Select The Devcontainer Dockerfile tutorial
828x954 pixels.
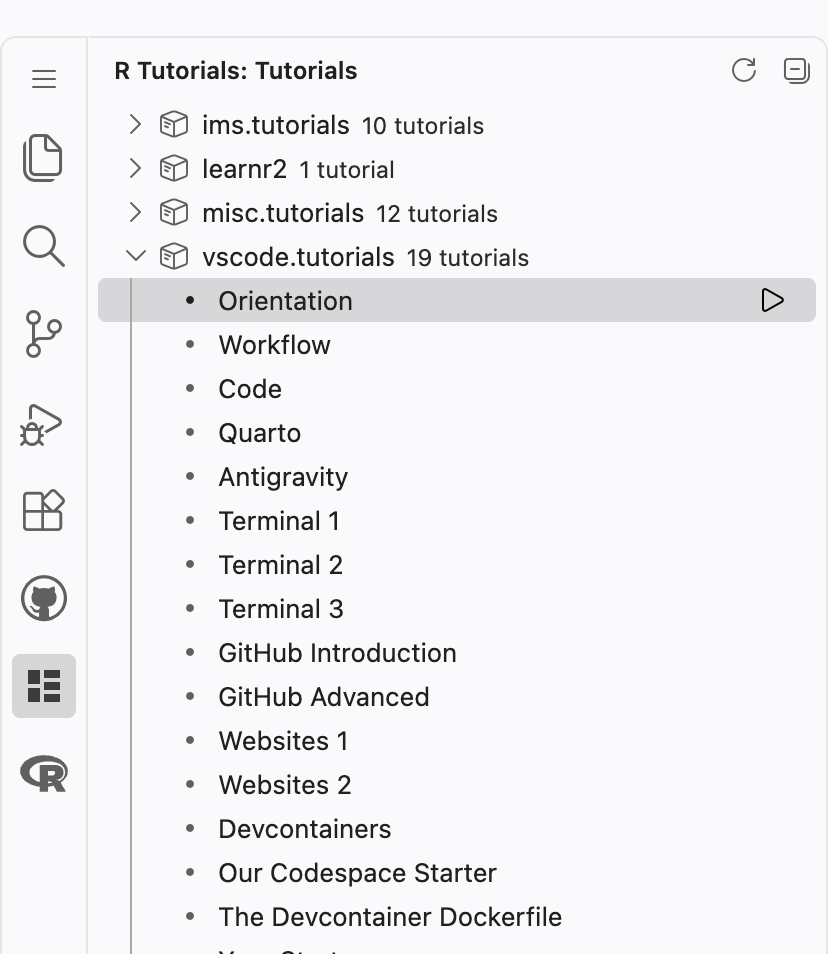(457, 916)
